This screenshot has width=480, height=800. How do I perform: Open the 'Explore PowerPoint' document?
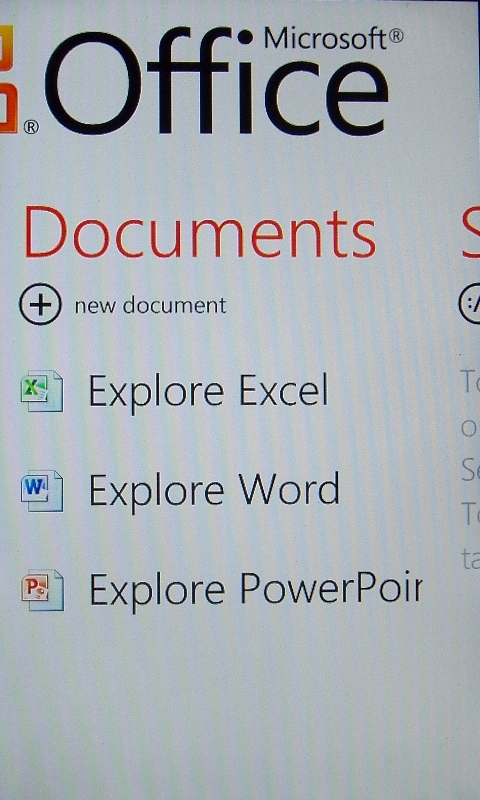(256, 591)
